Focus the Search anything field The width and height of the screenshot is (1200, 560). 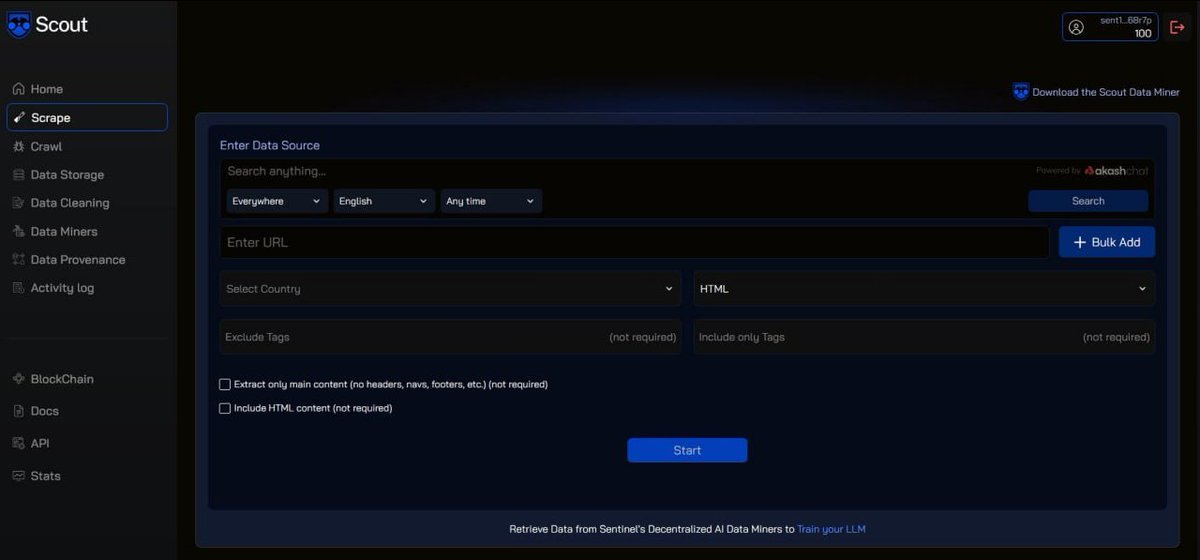point(620,171)
